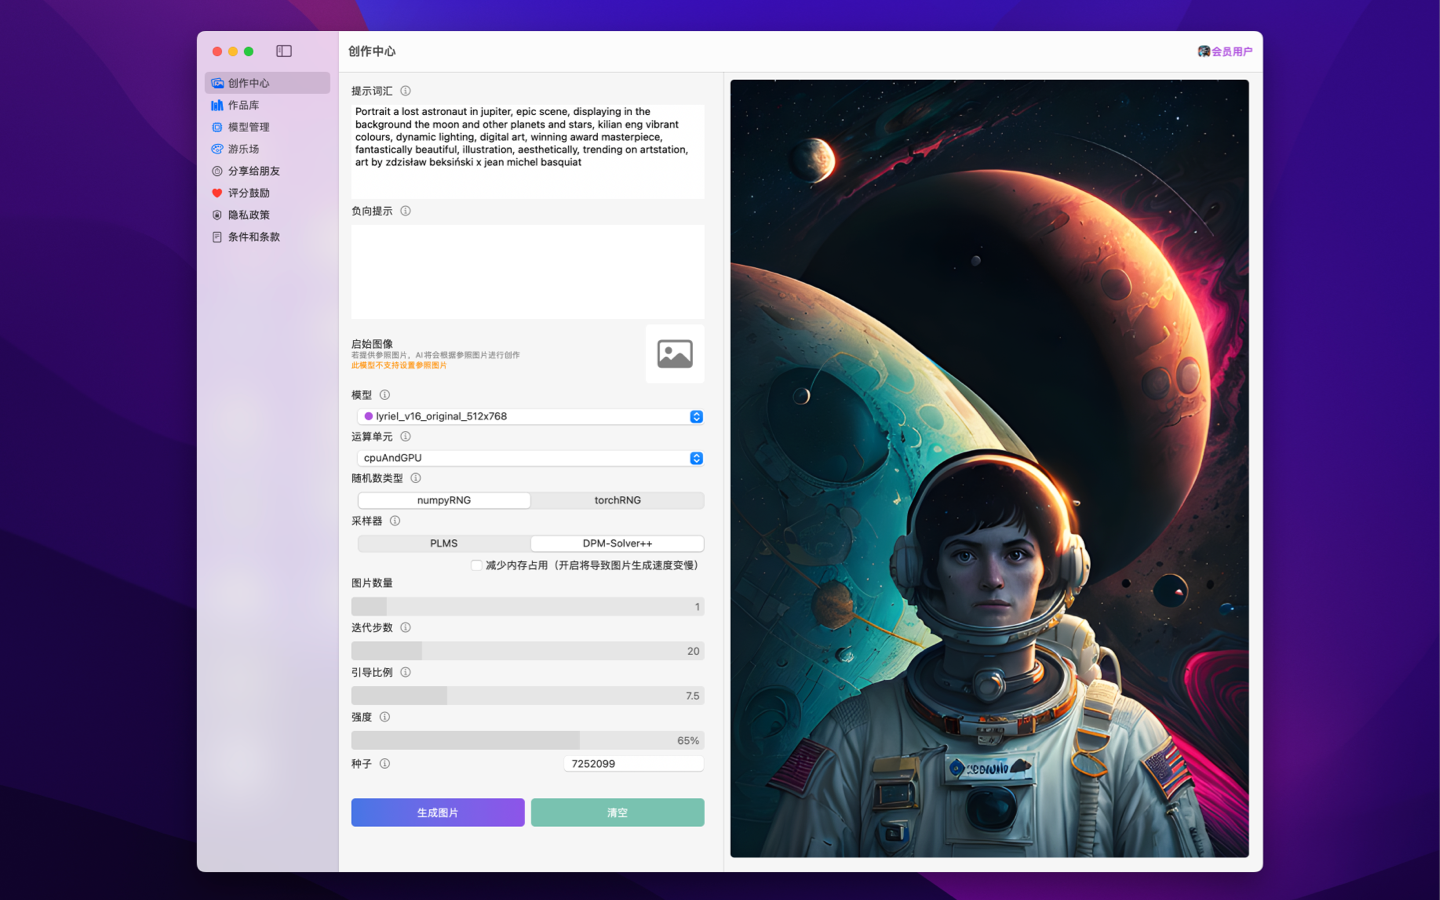Open 隐私政策 in the sidebar
Screen dimensions: 1440x900
click(267, 215)
